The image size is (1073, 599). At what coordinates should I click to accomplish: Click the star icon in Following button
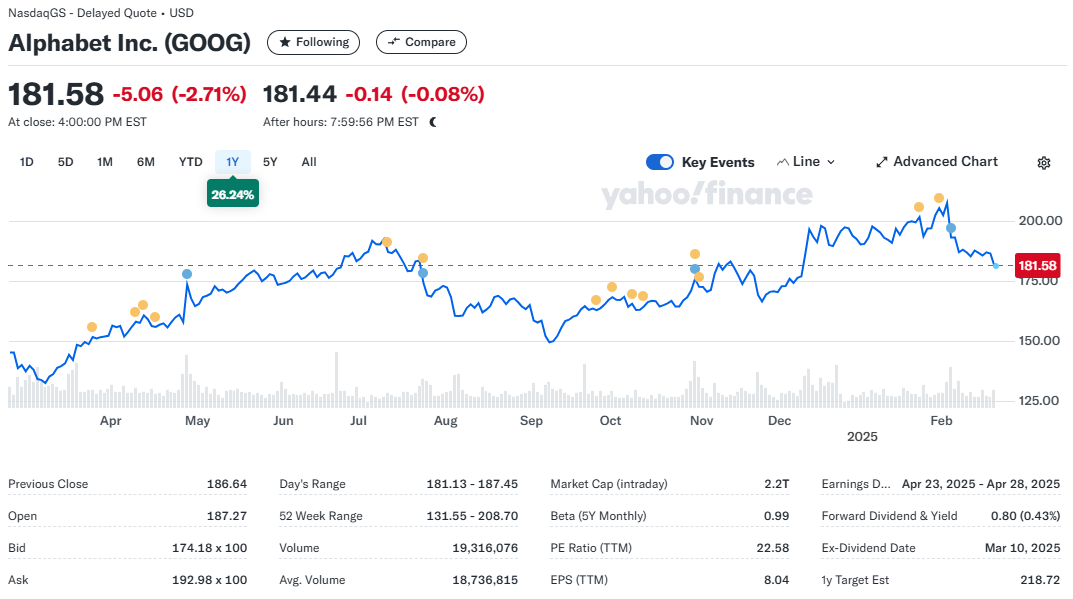[285, 42]
